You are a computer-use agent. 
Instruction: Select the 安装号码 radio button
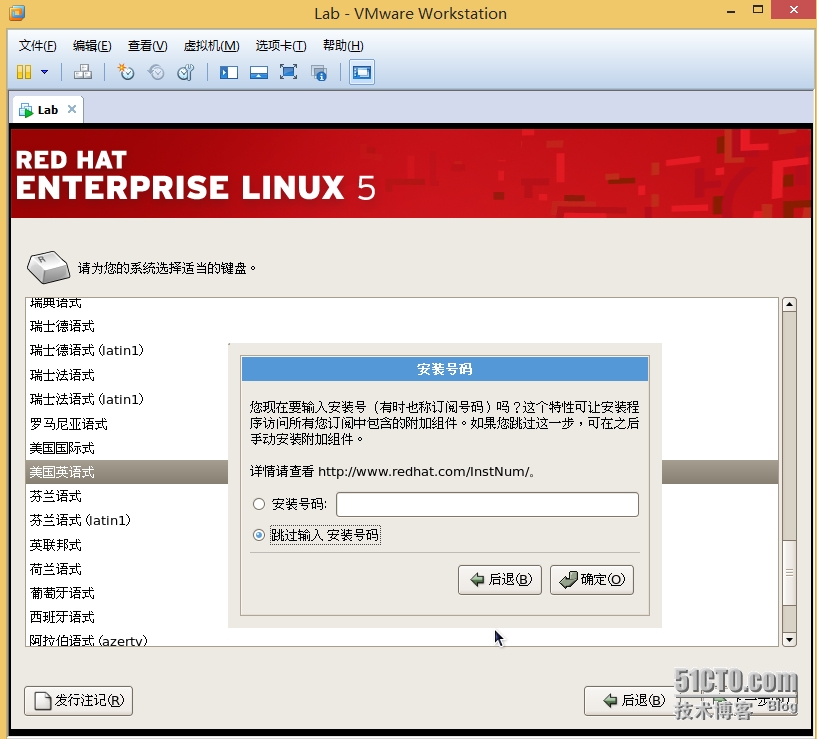pos(258,504)
